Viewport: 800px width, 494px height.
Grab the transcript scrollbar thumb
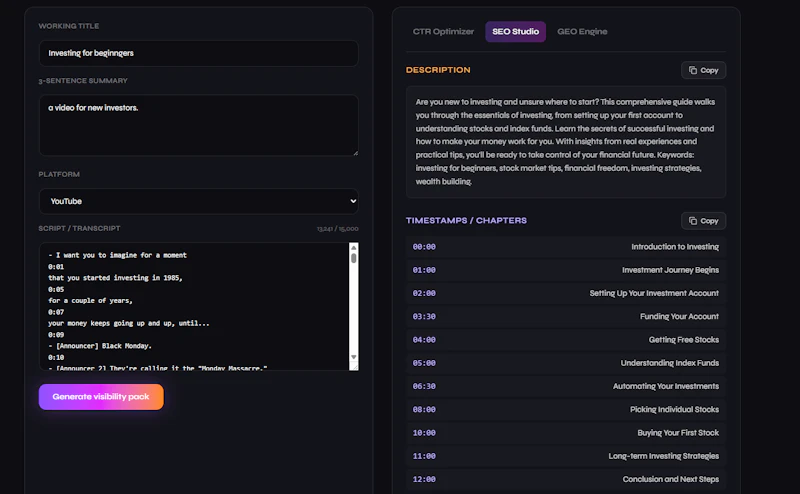coord(354,258)
